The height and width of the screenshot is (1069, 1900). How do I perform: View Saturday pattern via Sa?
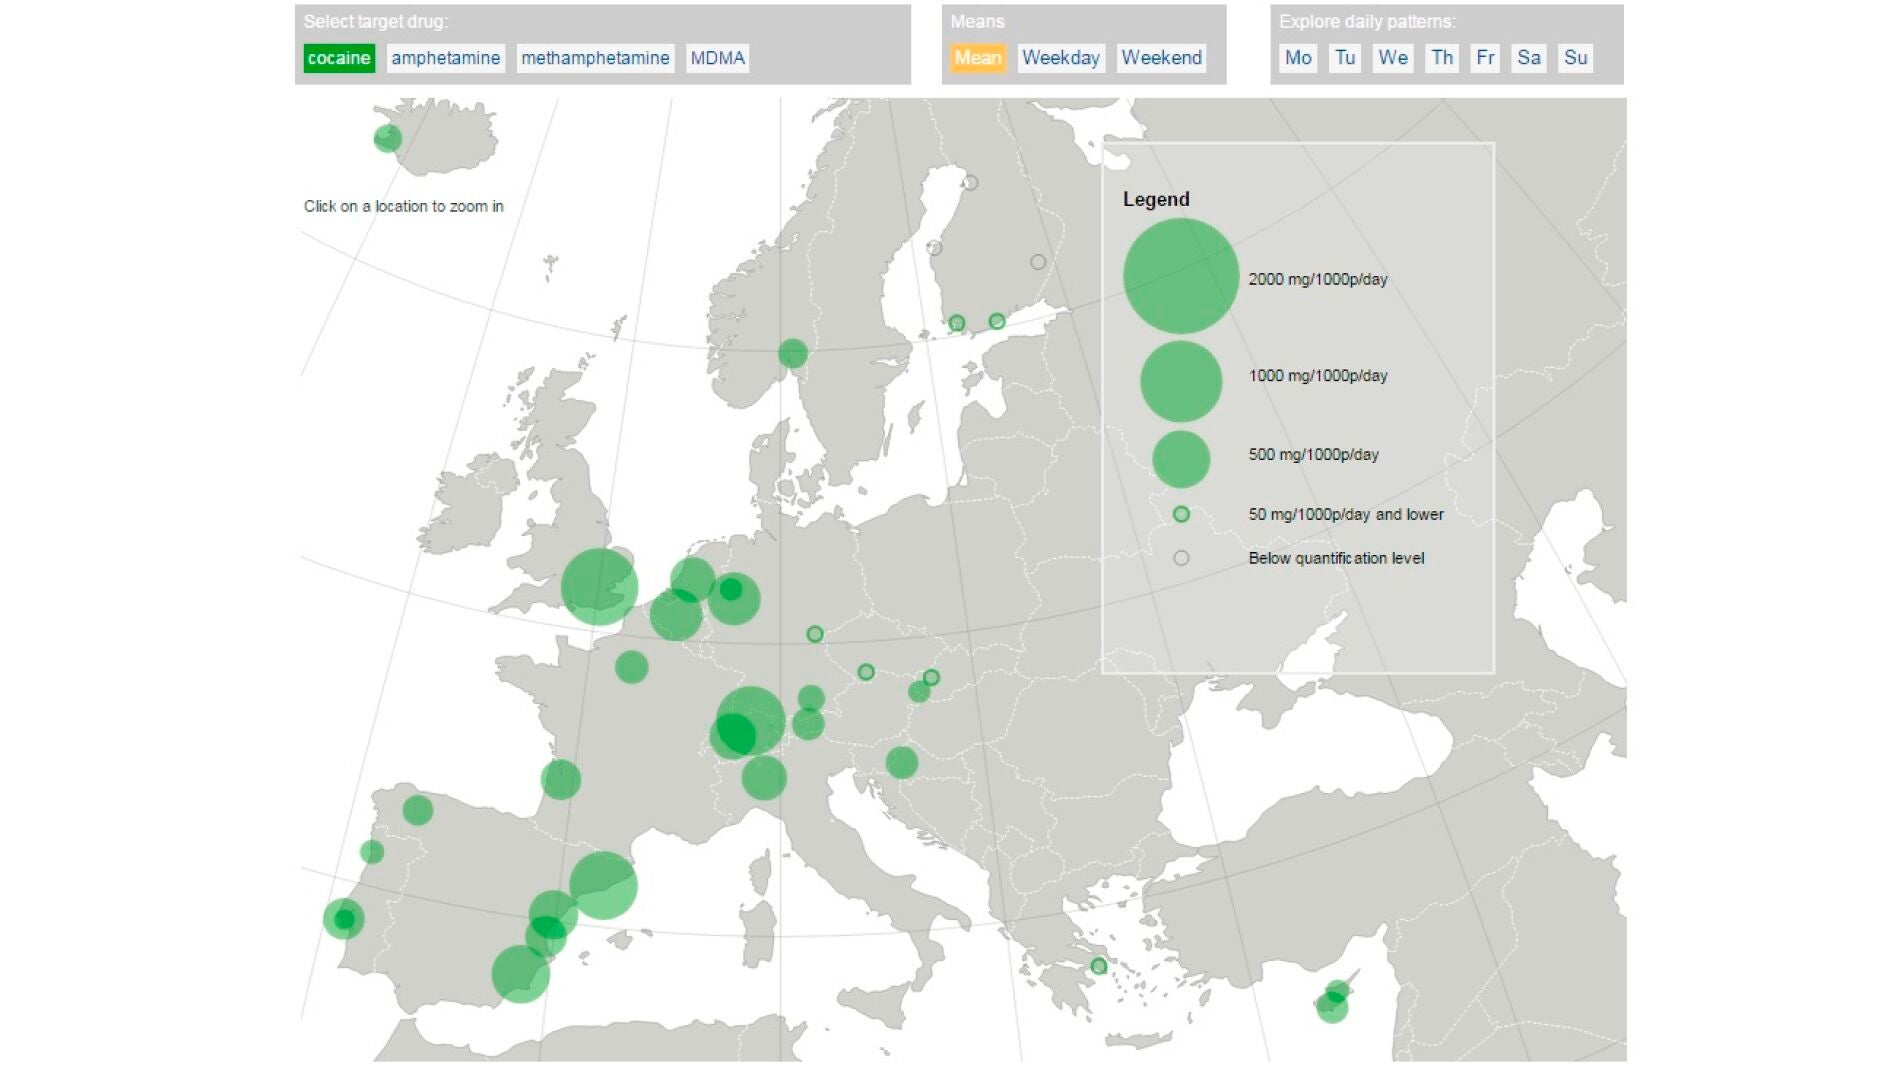click(1528, 58)
